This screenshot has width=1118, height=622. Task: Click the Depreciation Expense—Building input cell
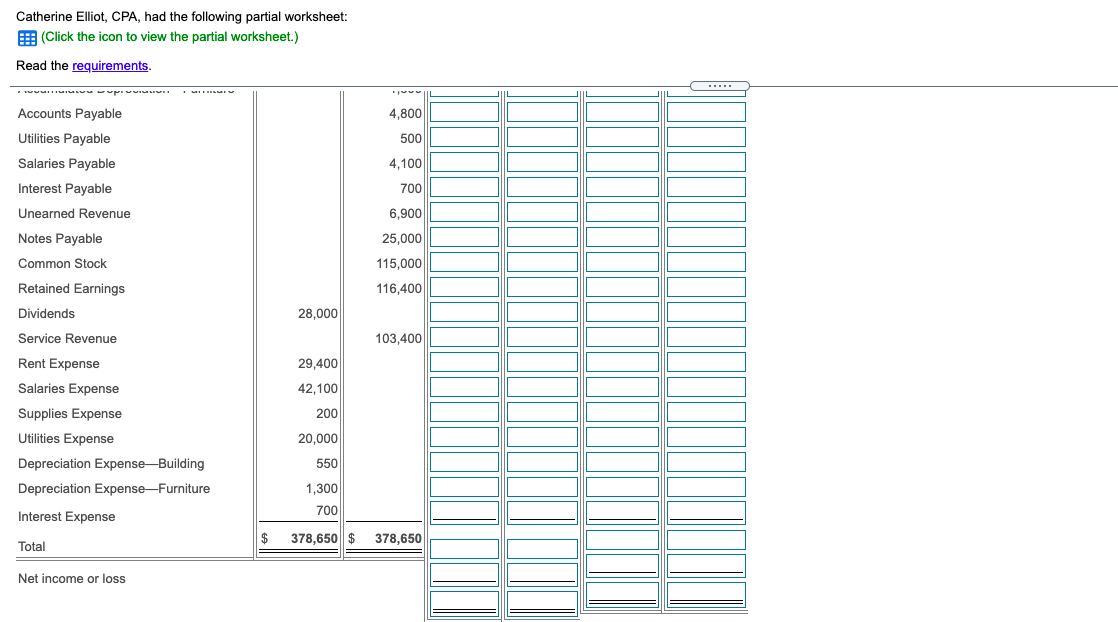[x=464, y=461]
